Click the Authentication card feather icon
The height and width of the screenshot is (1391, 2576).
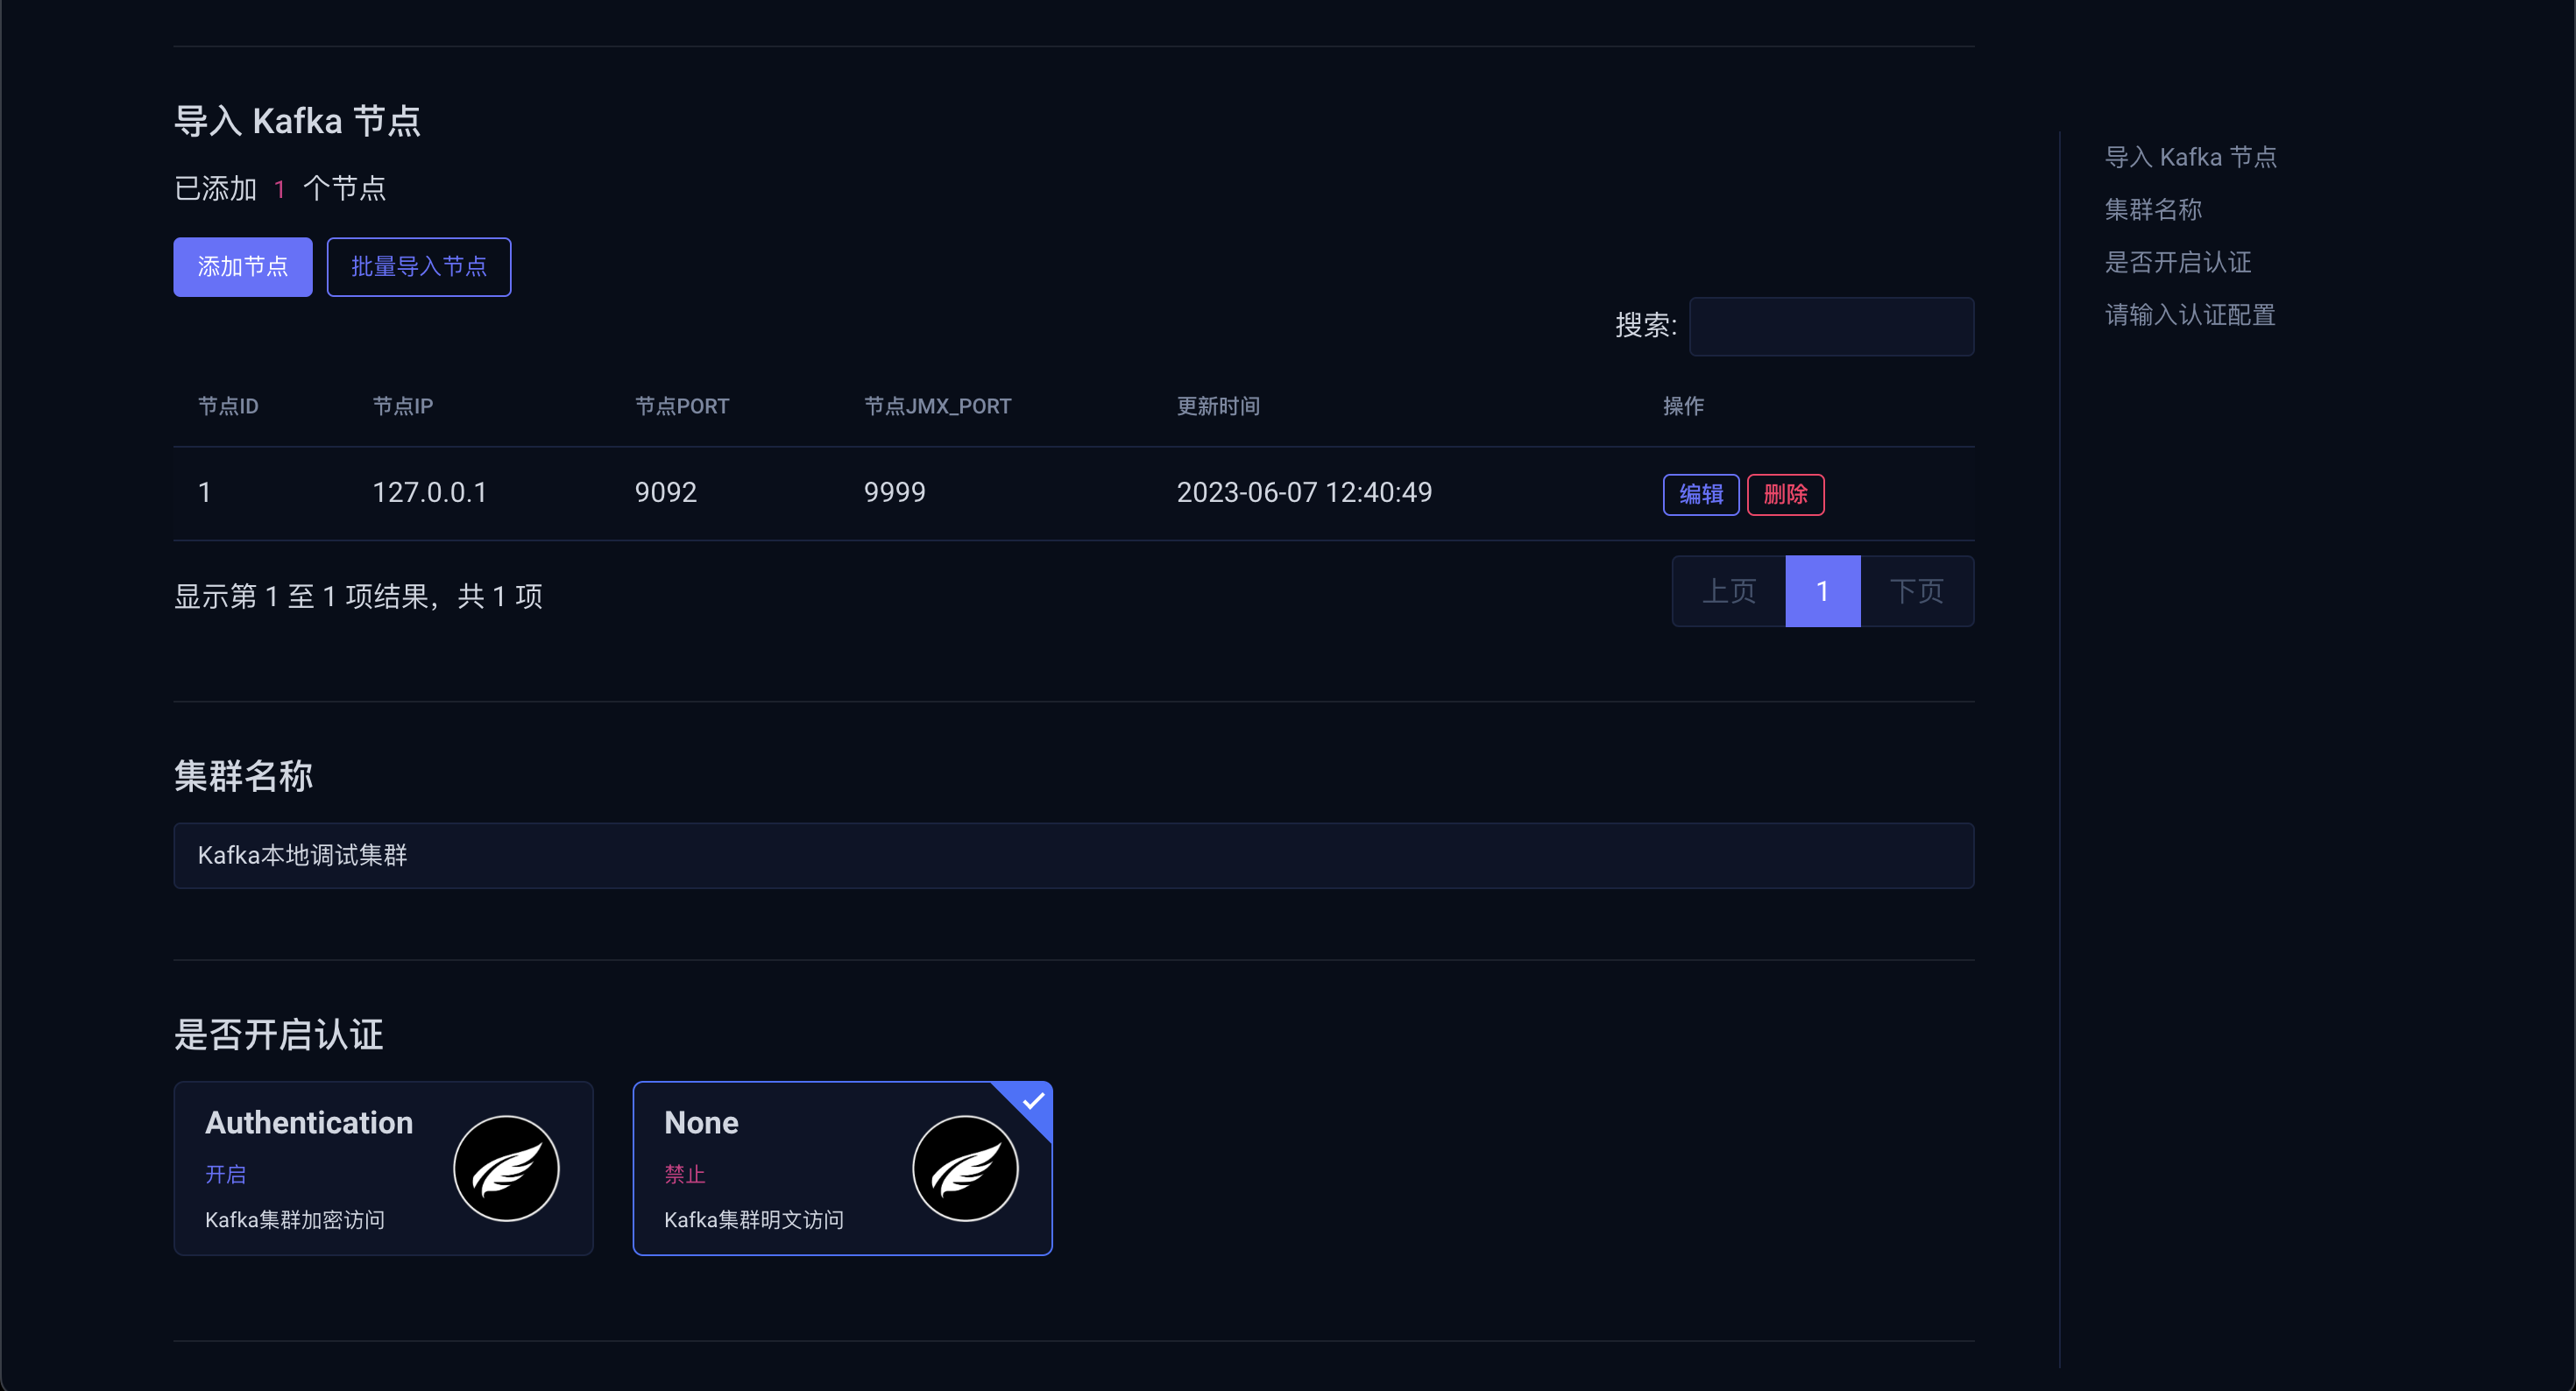pos(506,1168)
